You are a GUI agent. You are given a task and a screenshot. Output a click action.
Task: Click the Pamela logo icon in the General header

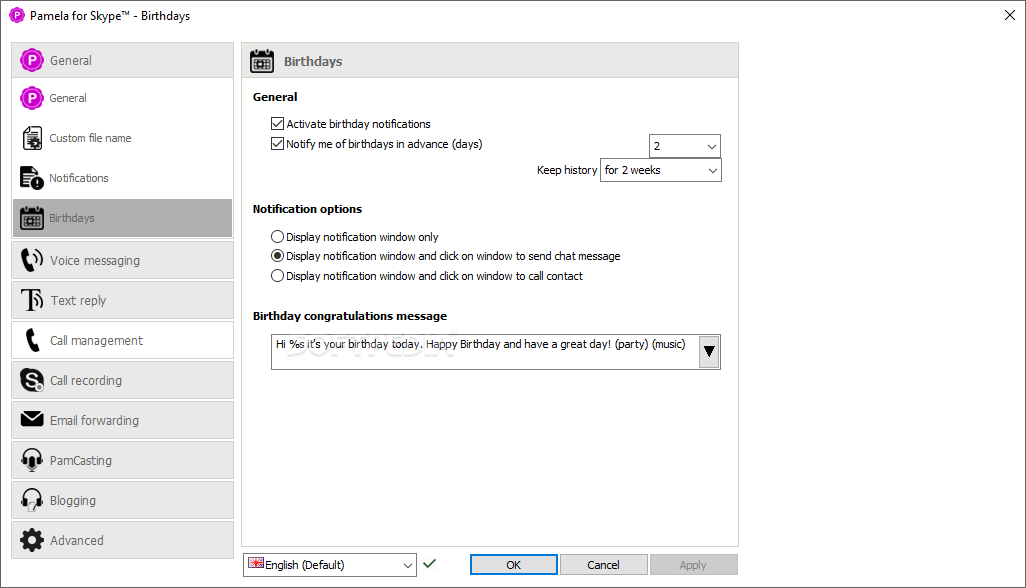pos(31,60)
